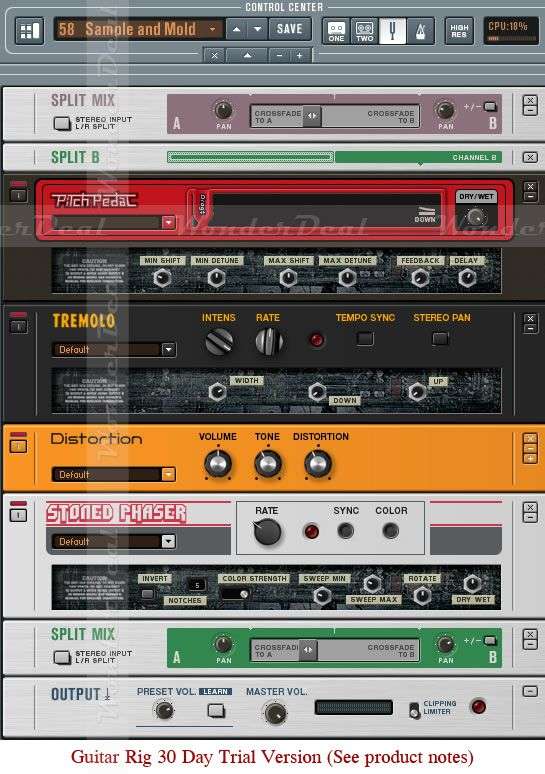The width and height of the screenshot is (545, 774).
Task: Toggle Tapedeck TWO icon
Action: click(364, 31)
